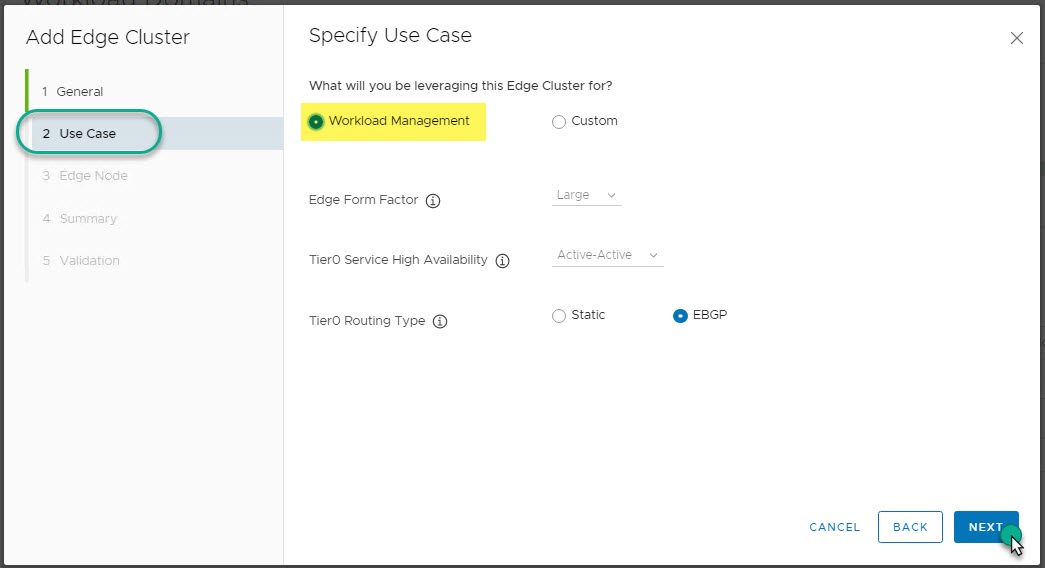Click info icon next to Tier0 Routing Type
Image resolution: width=1045 pixels, height=568 pixels.
[440, 322]
